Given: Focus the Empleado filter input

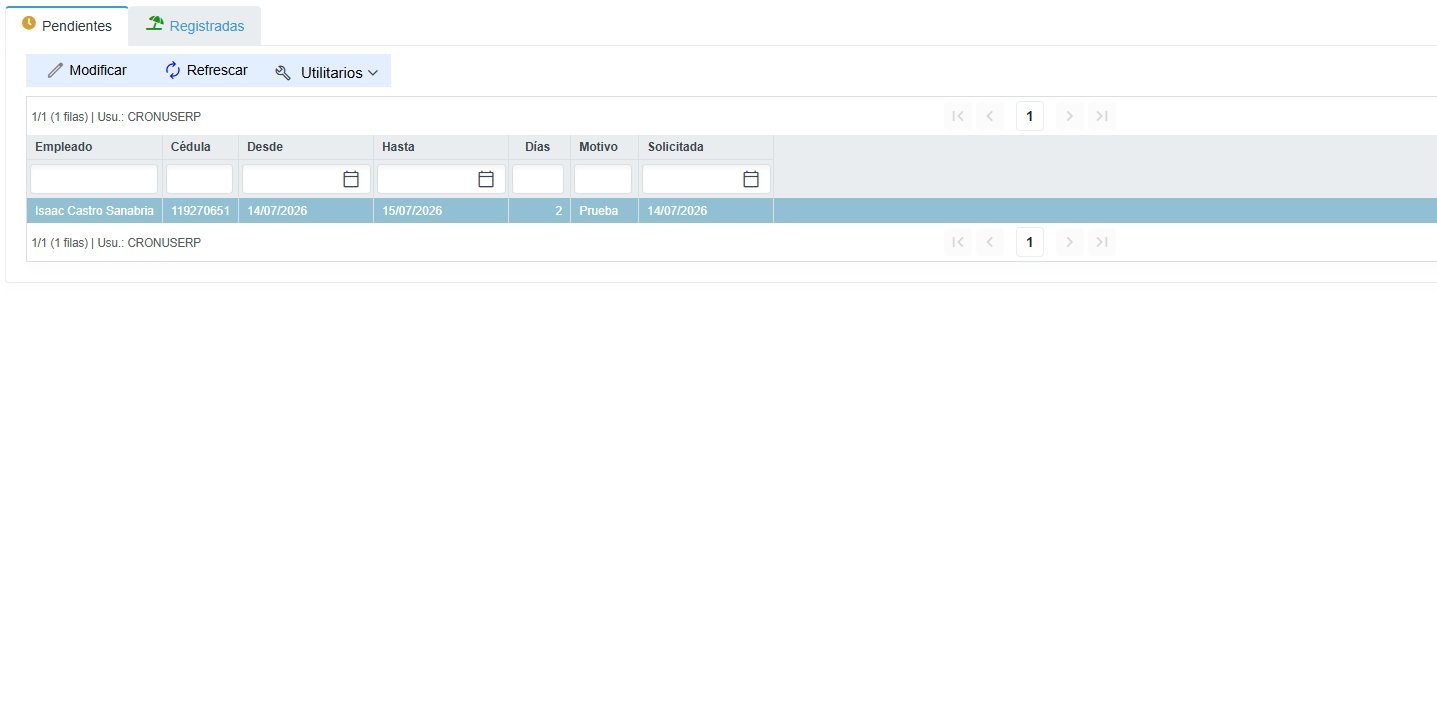Looking at the screenshot, I should 94,179.
